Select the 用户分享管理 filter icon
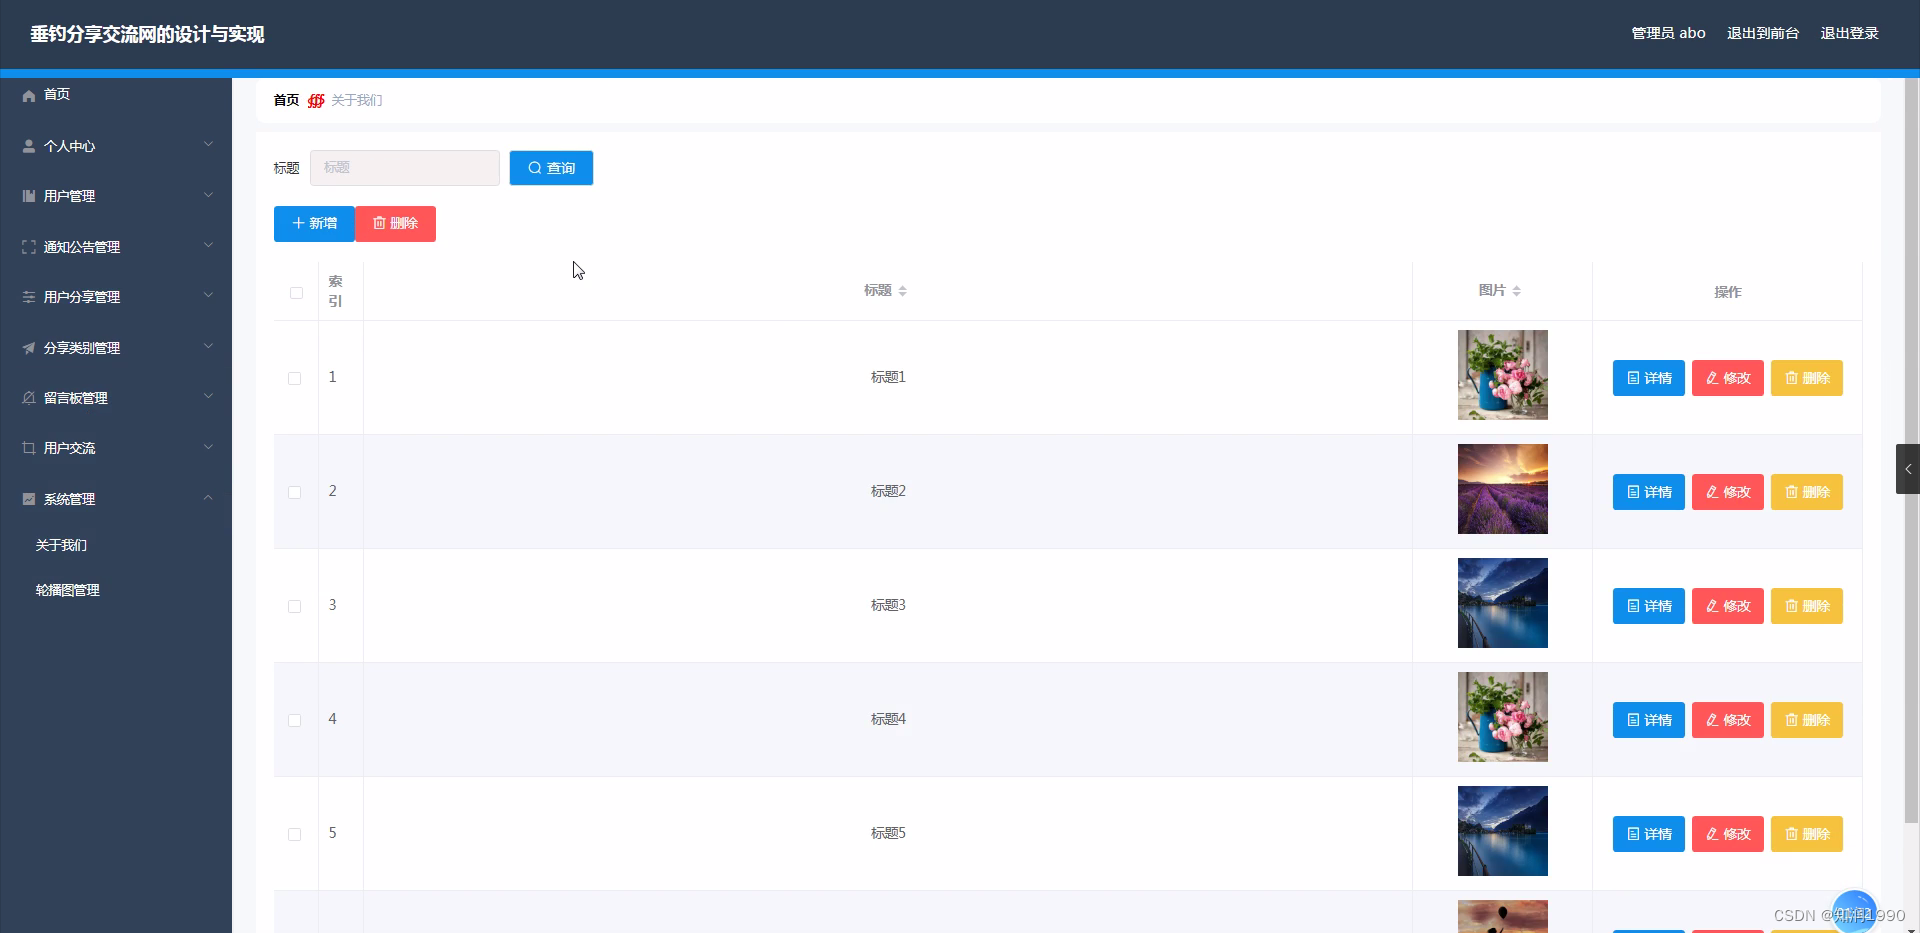Image resolution: width=1920 pixels, height=933 pixels. pyautogui.click(x=28, y=296)
